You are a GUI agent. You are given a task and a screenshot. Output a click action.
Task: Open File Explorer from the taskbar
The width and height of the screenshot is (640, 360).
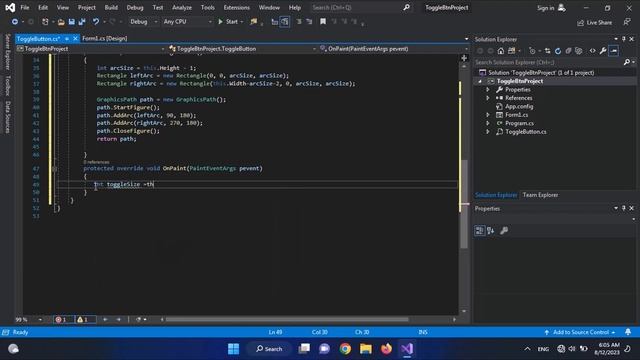point(366,349)
